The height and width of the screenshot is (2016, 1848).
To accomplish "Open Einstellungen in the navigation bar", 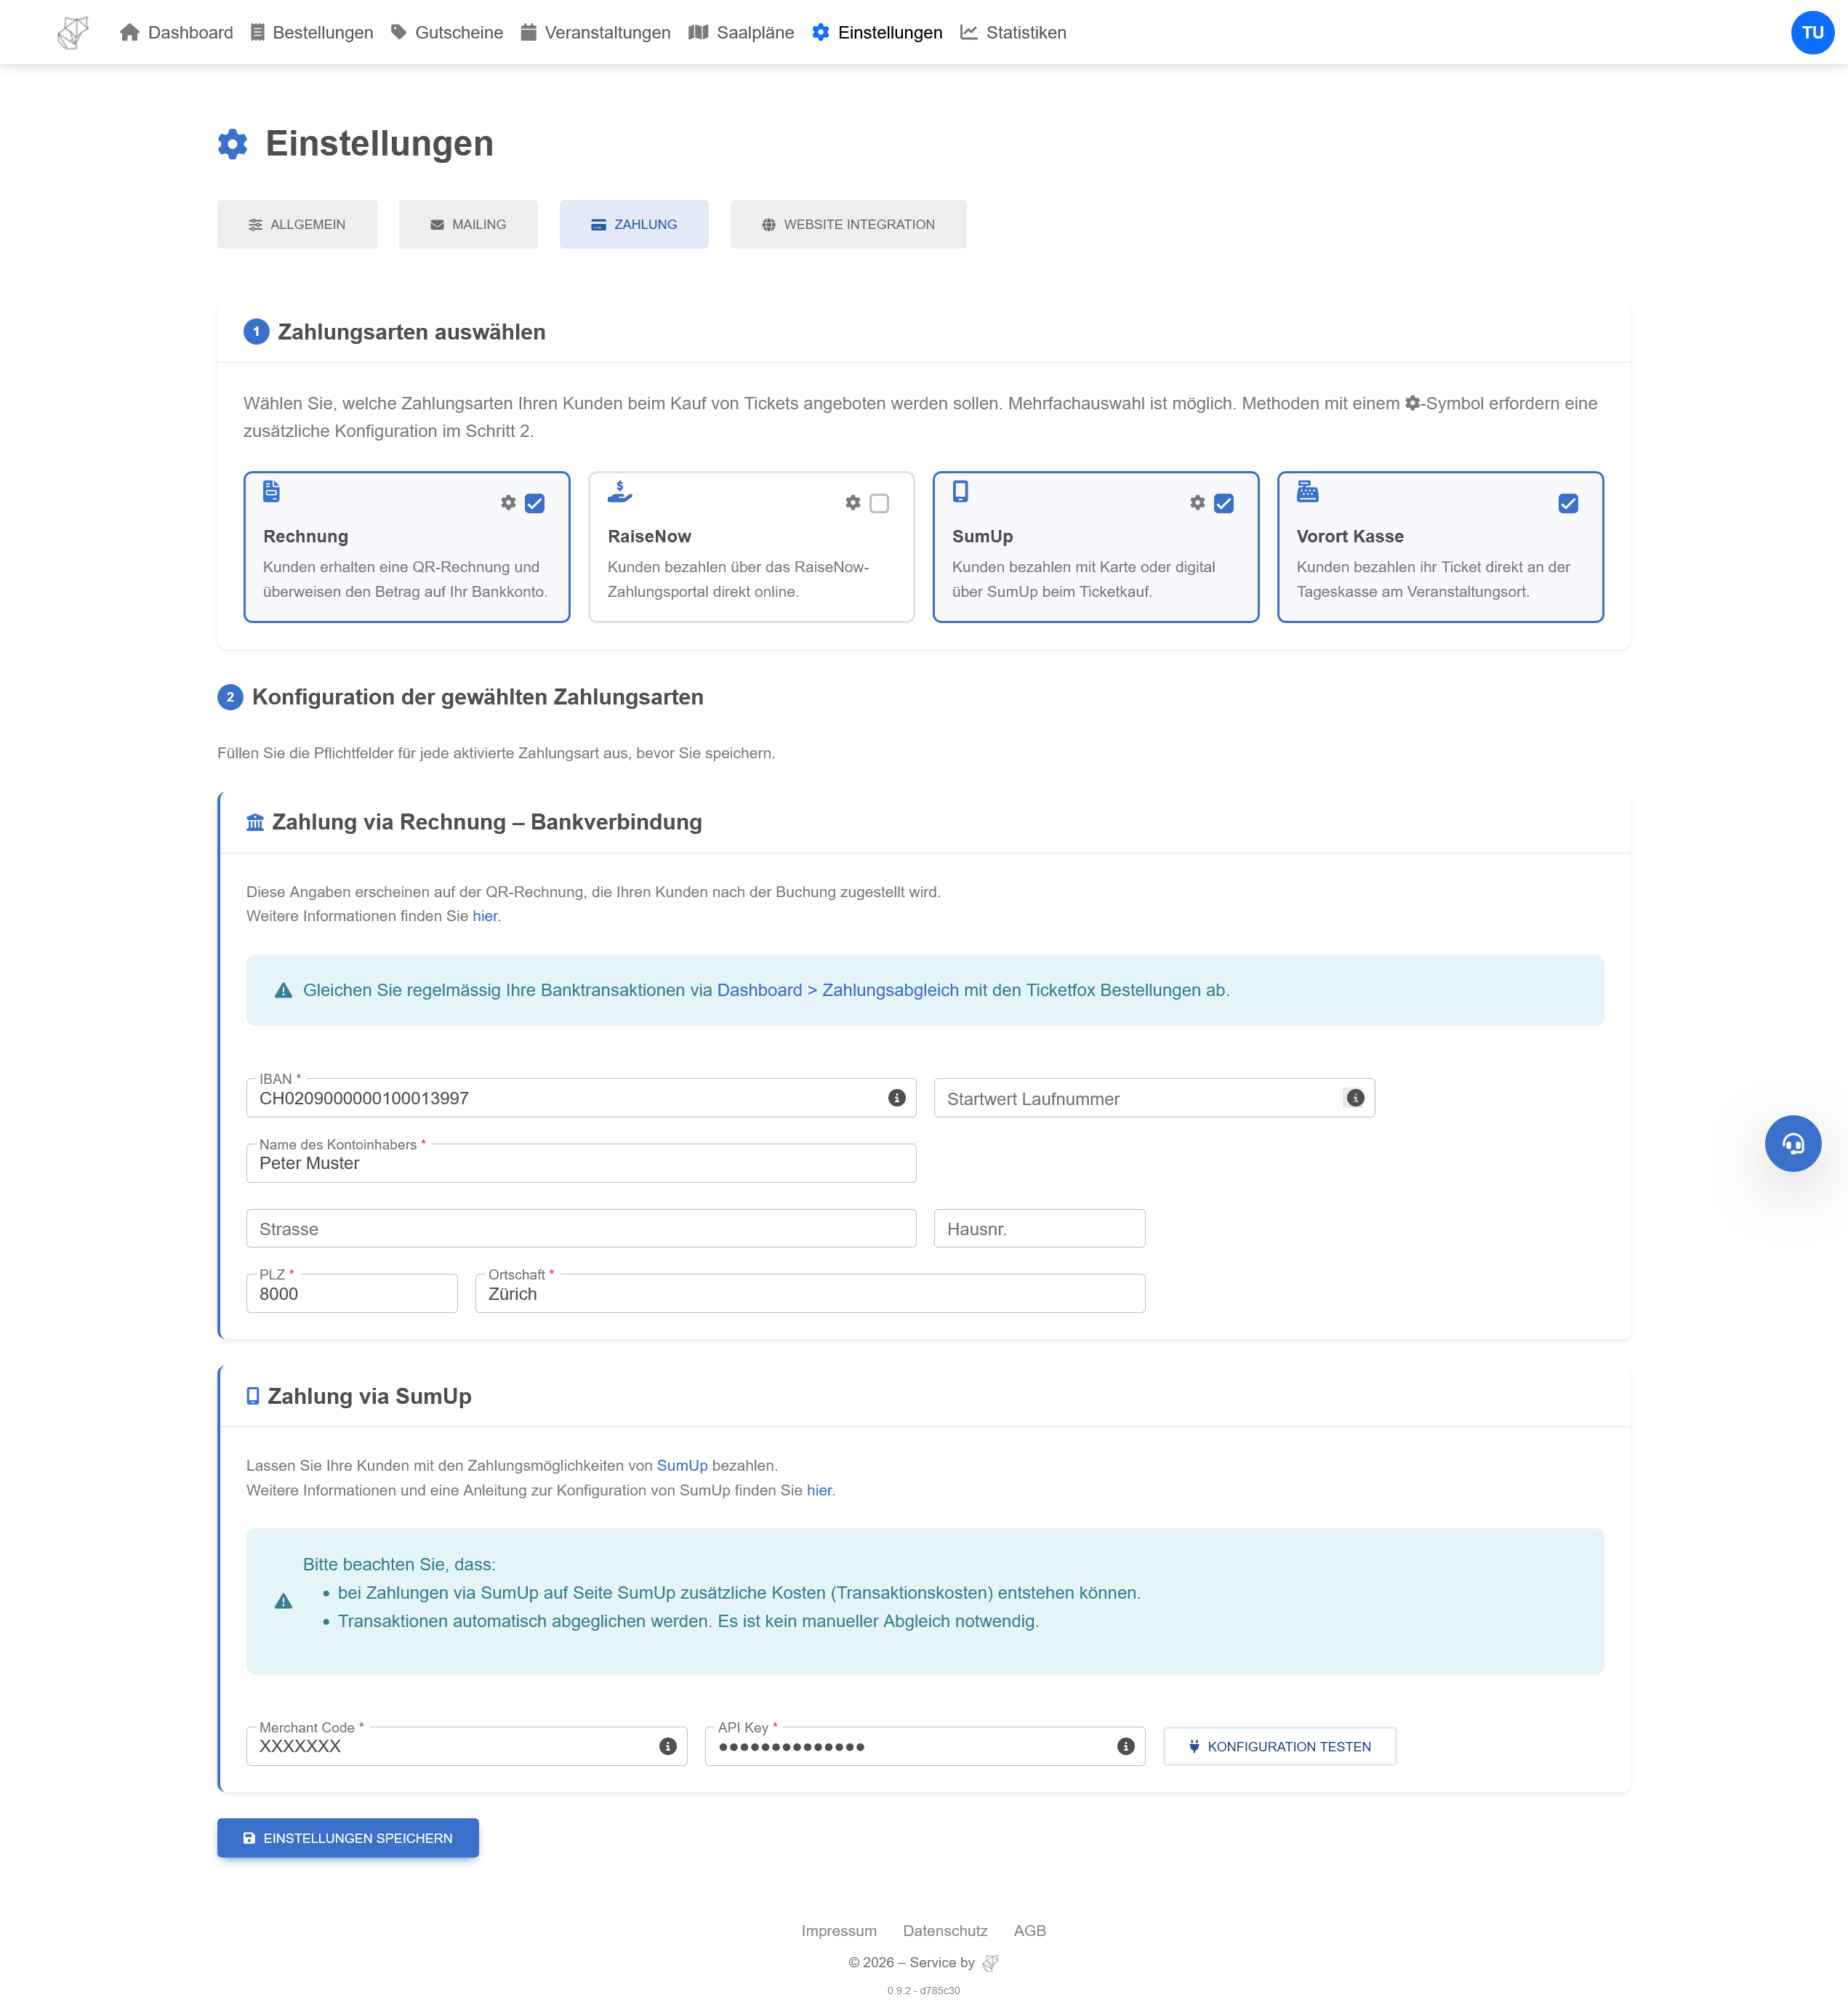I will 877,33.
